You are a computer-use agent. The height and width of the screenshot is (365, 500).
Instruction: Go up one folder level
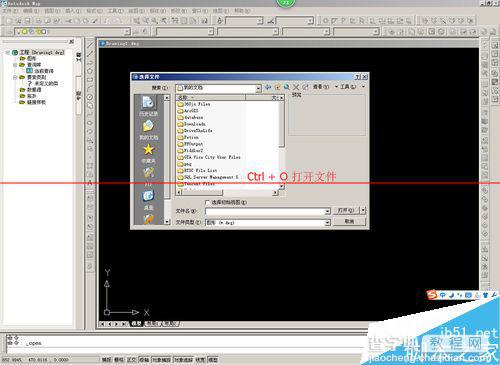[x=277, y=87]
